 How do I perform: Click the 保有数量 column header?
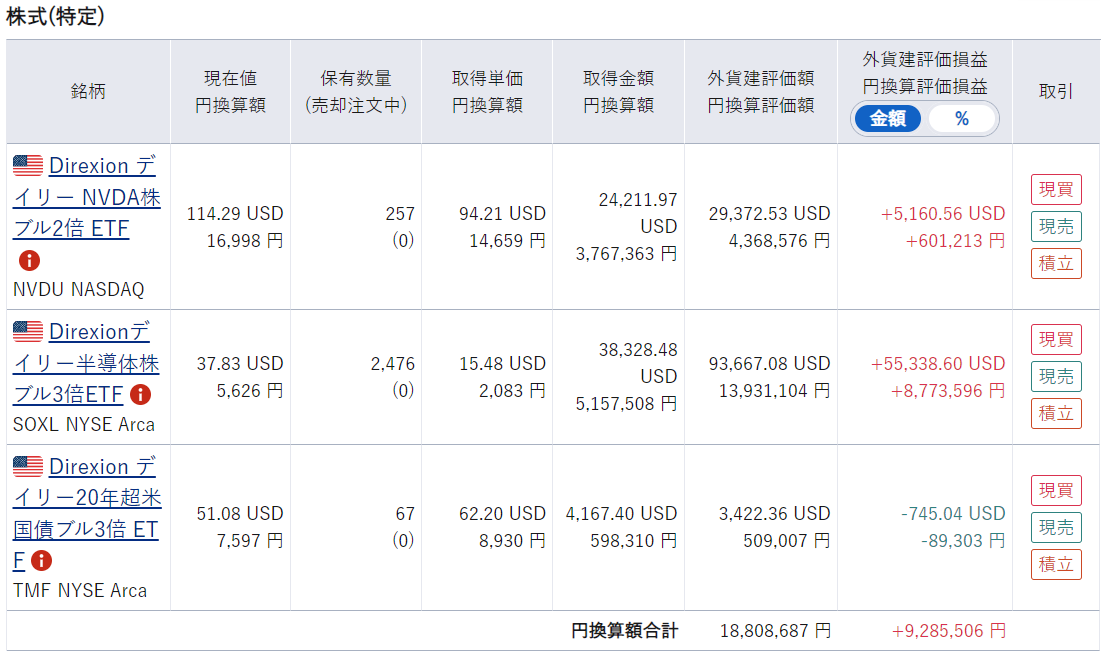(356, 92)
